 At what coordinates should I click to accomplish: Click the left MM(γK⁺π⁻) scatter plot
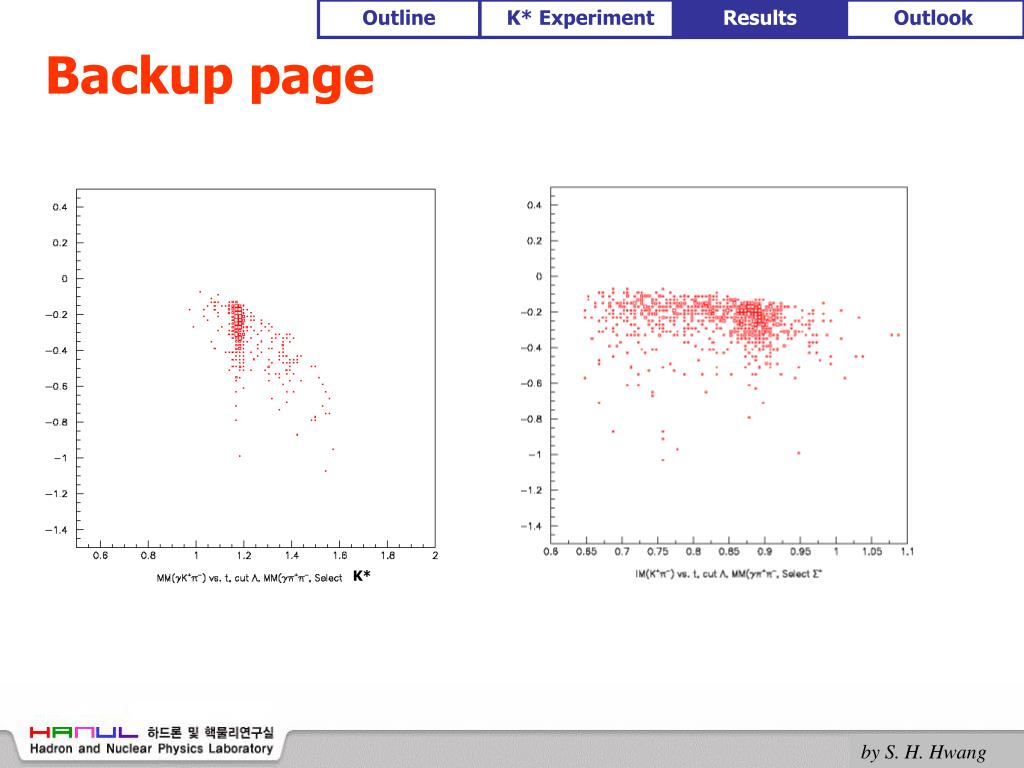(x=255, y=368)
